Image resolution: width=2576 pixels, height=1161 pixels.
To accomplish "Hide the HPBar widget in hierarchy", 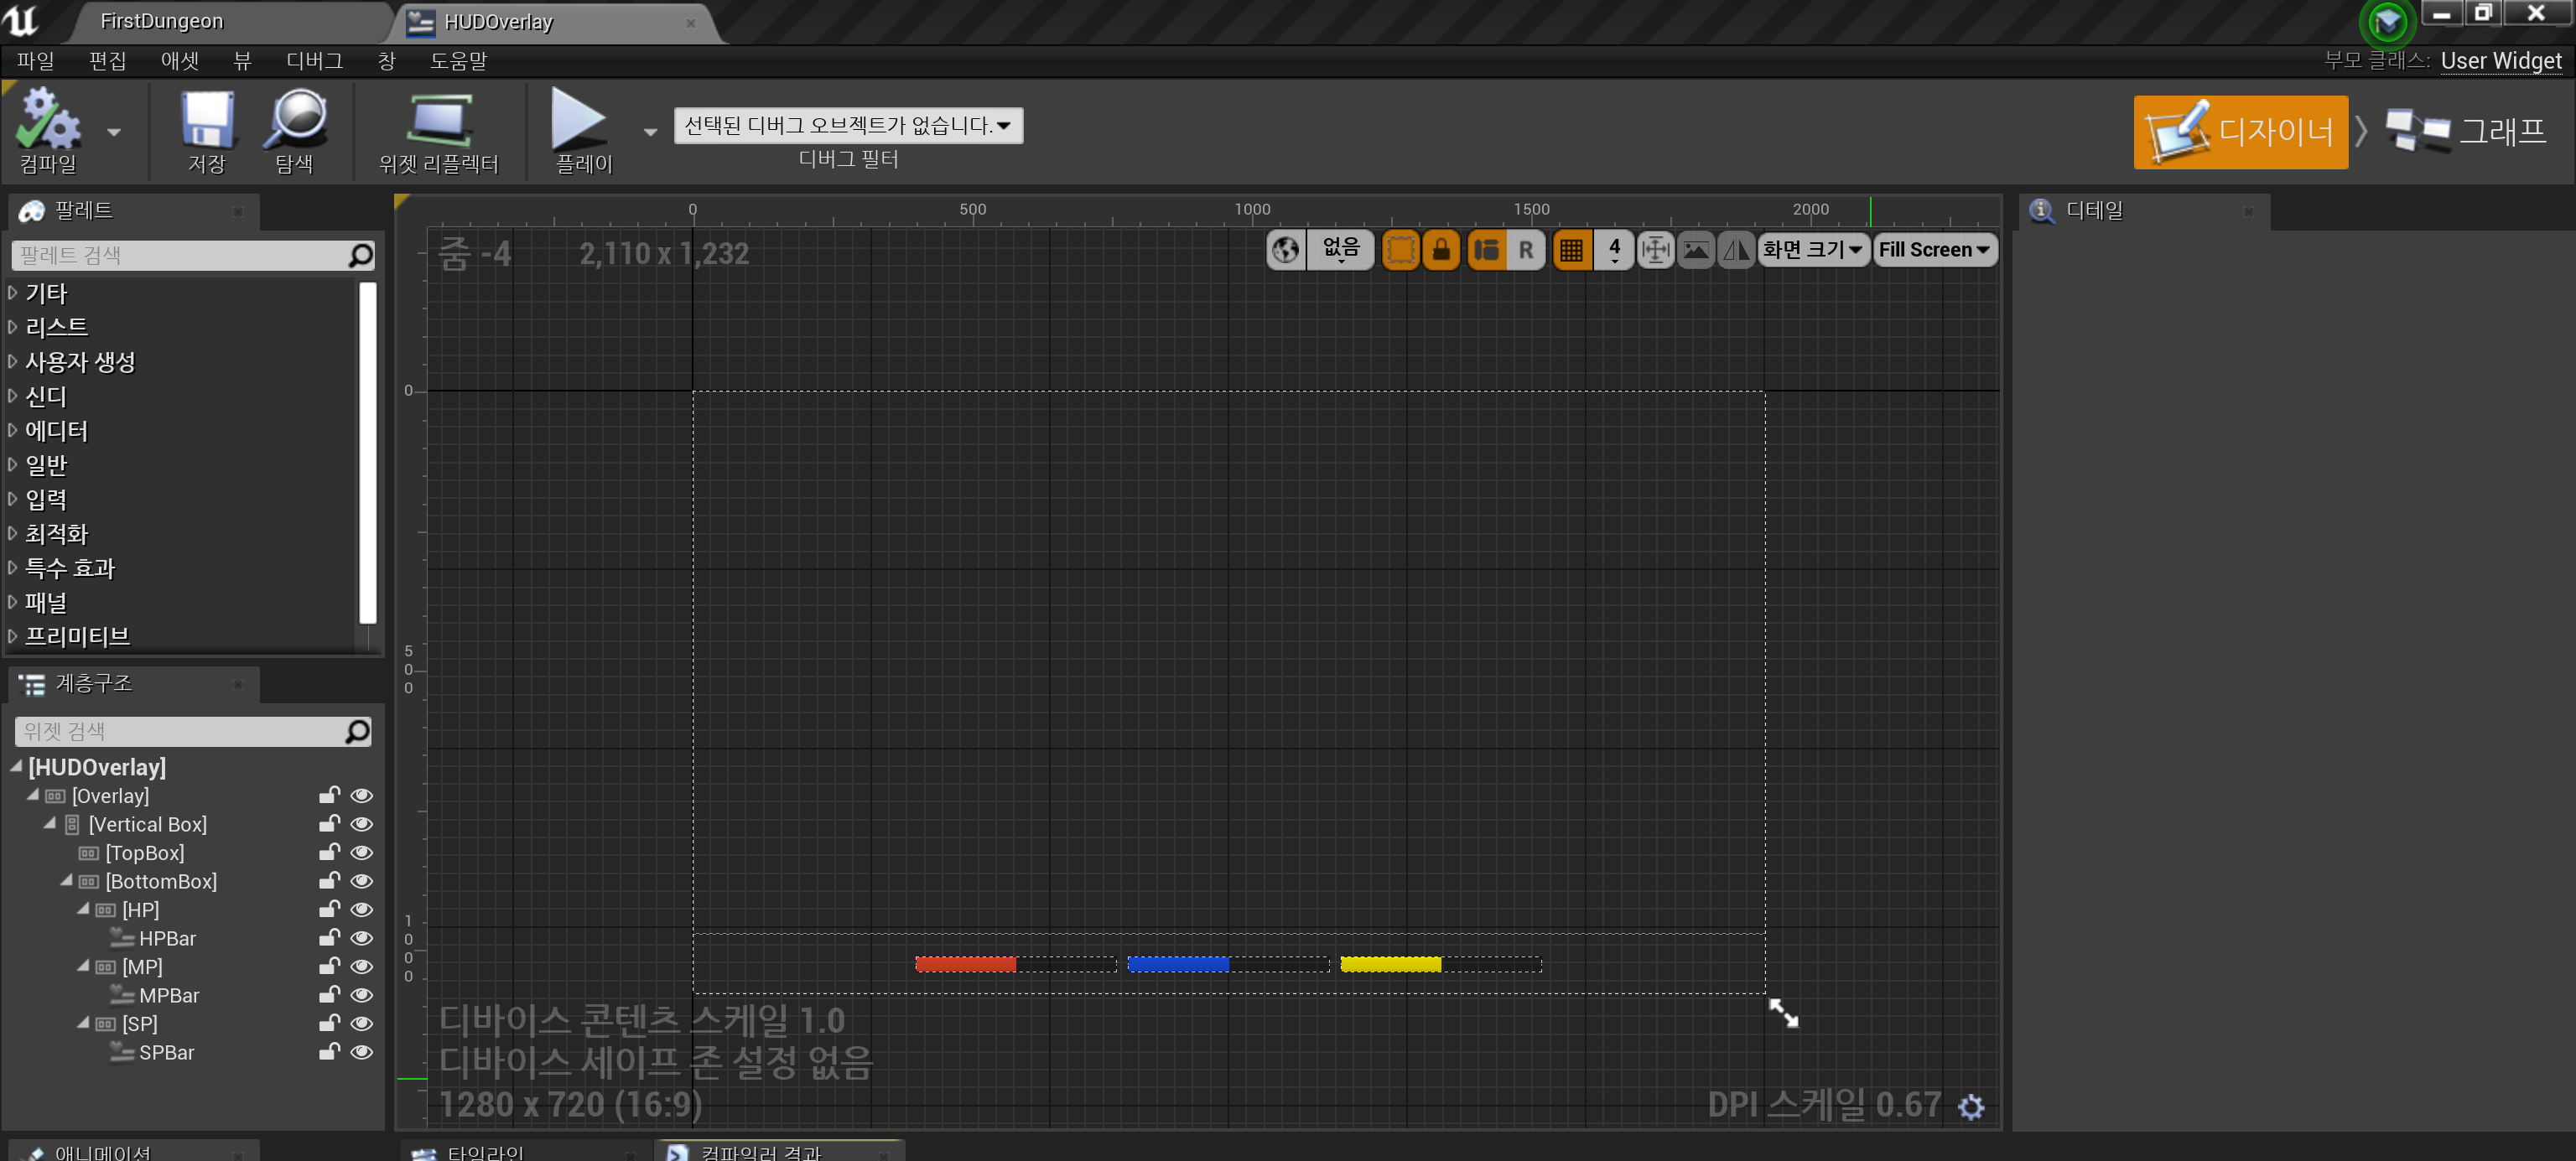I will [x=362, y=938].
